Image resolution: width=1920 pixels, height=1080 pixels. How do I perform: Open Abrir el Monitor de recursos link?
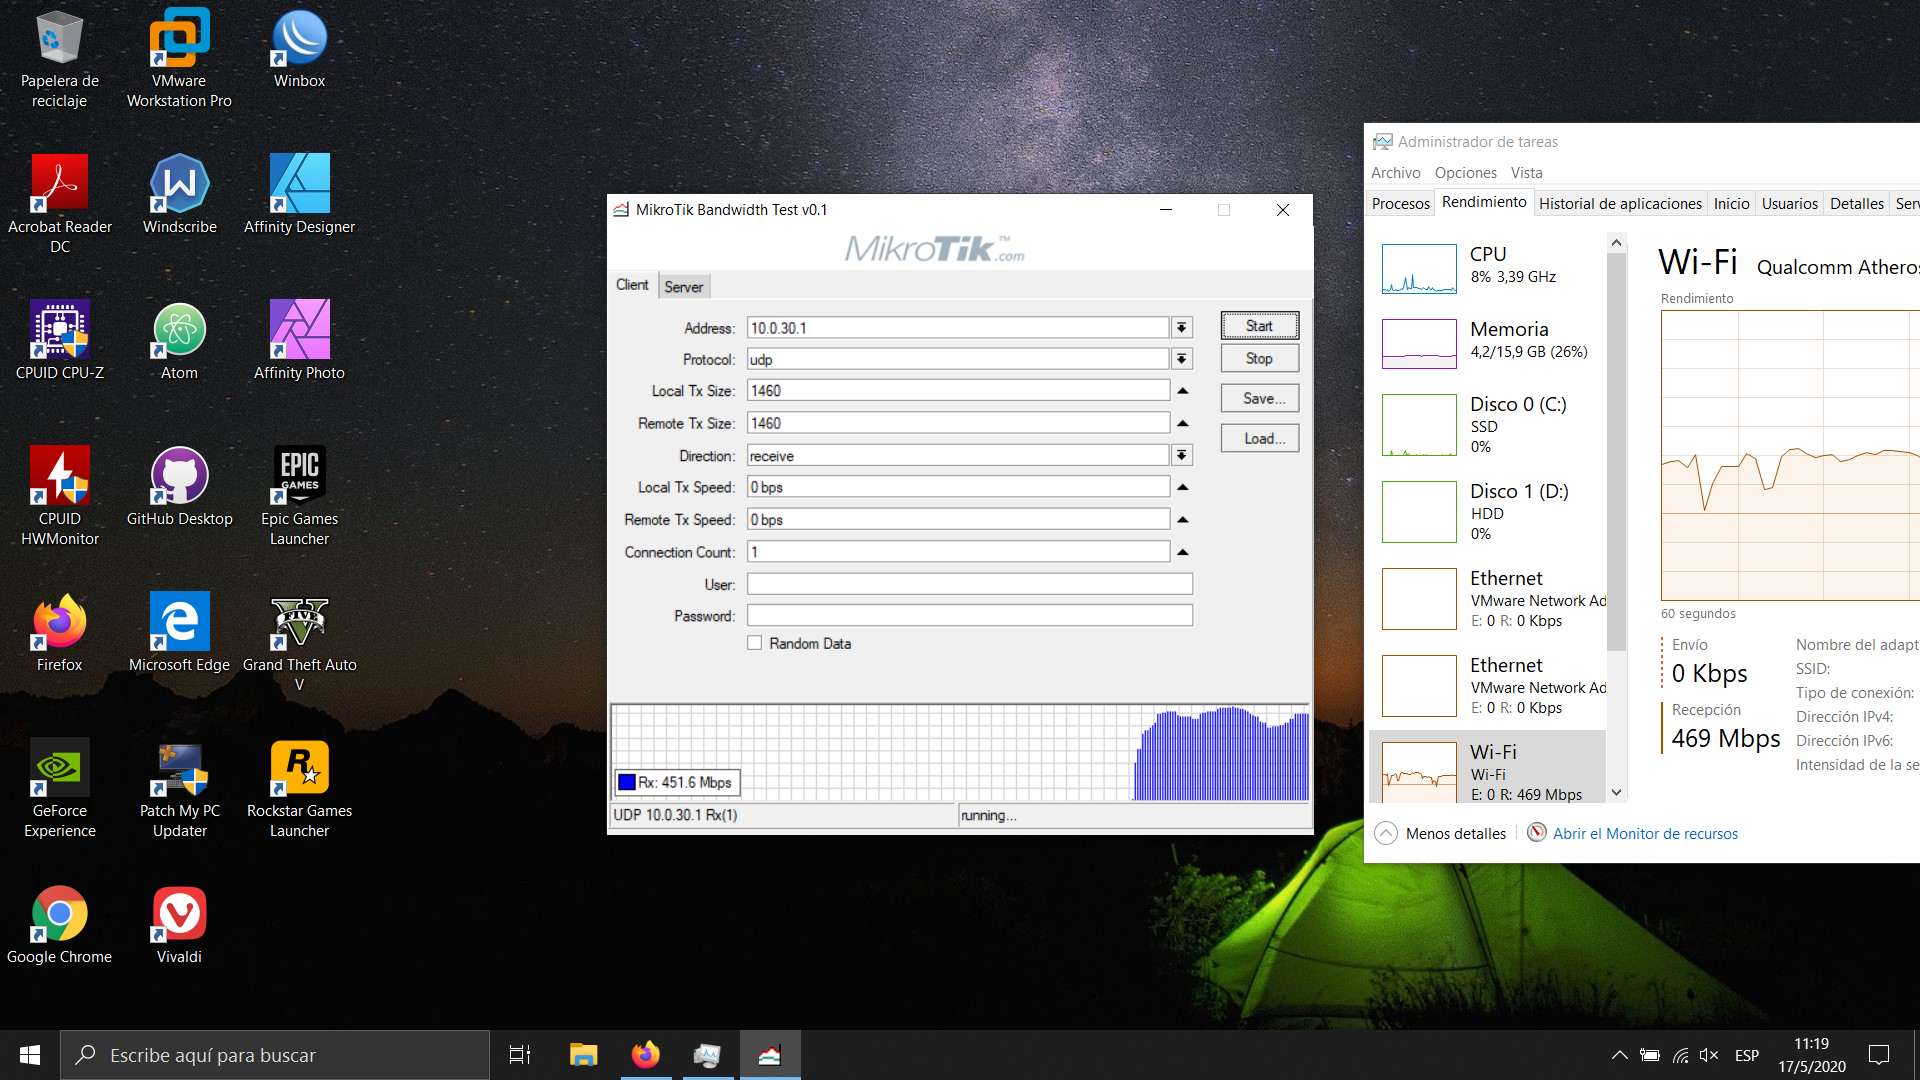[x=1644, y=833]
